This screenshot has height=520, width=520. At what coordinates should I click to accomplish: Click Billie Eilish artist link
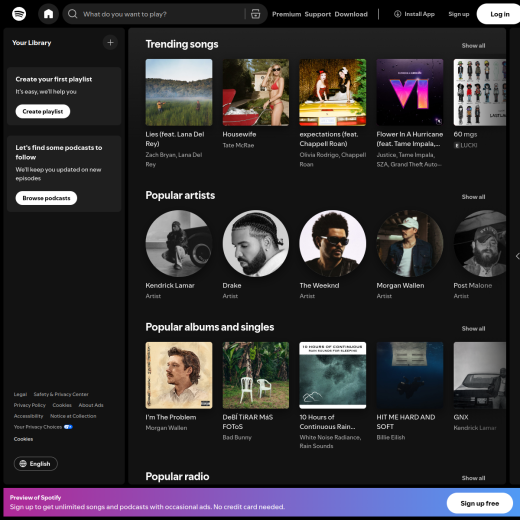tap(391, 437)
